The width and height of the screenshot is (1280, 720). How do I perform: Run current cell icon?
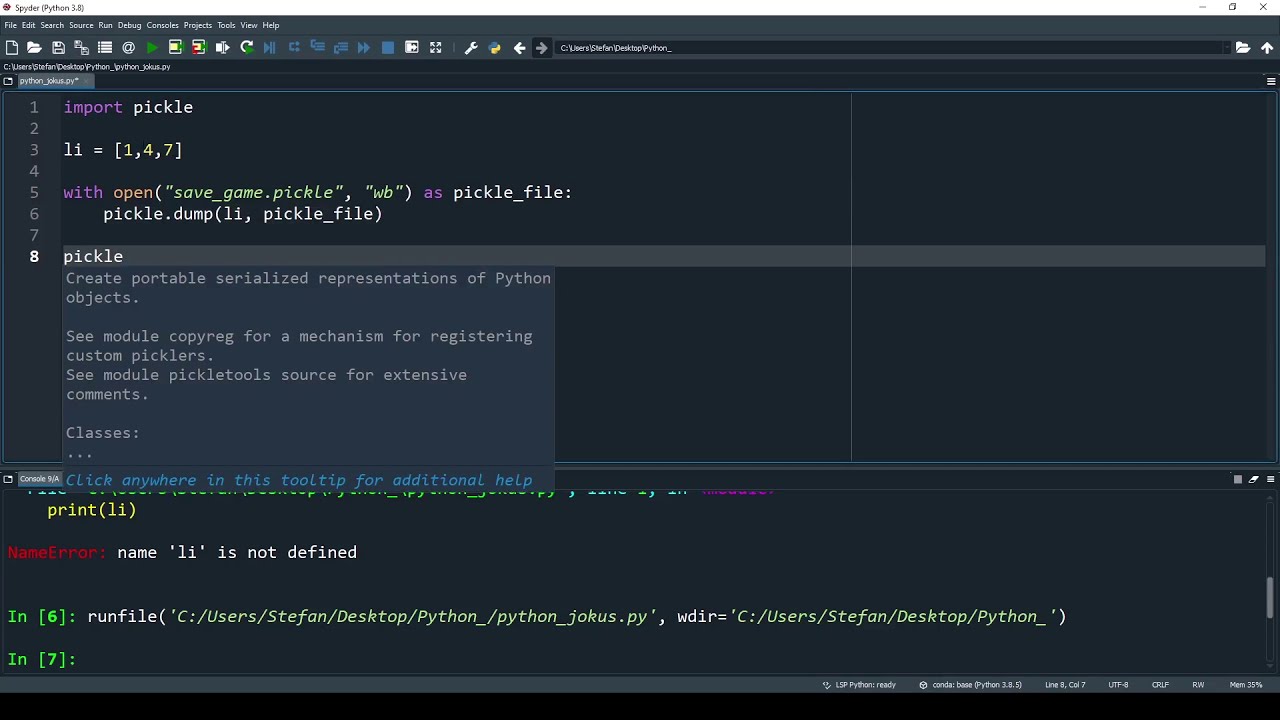[175, 47]
